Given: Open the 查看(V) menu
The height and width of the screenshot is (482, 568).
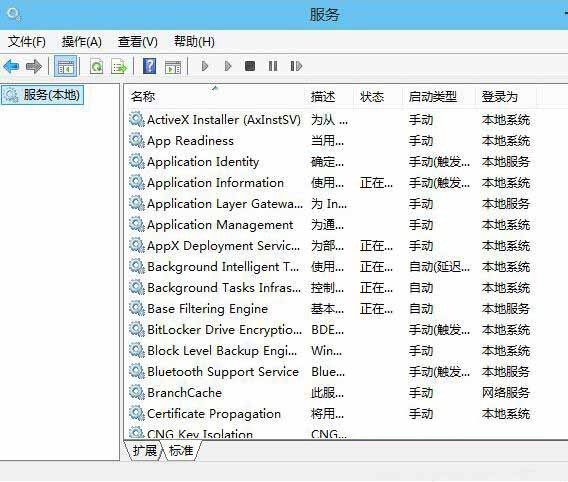Looking at the screenshot, I should click(138, 42).
